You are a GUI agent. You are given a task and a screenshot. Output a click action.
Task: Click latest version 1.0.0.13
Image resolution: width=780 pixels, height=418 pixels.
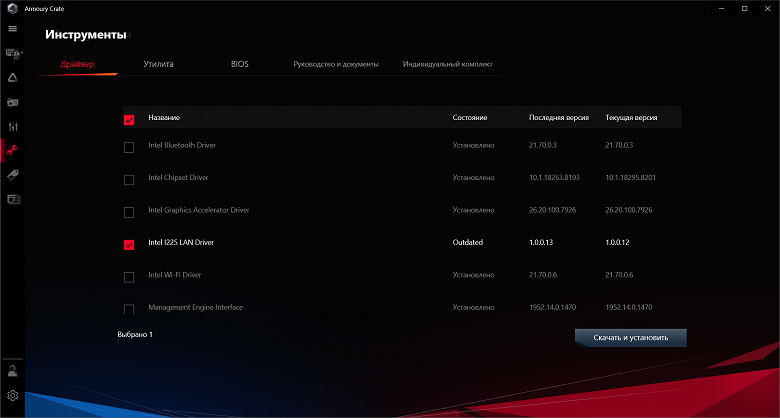coord(541,242)
